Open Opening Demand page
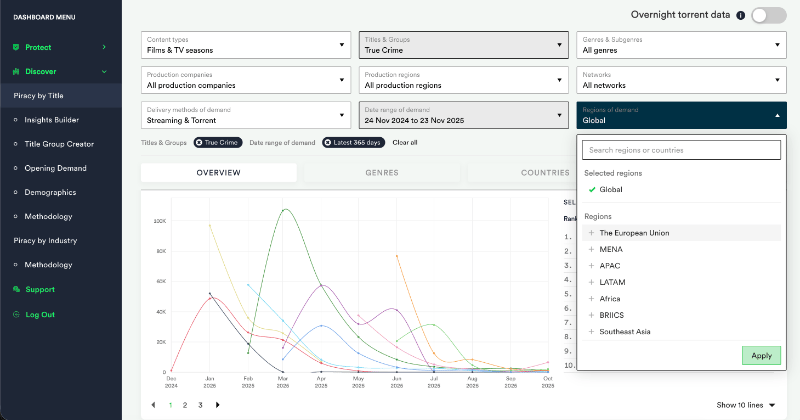800x420 pixels. click(x=55, y=168)
